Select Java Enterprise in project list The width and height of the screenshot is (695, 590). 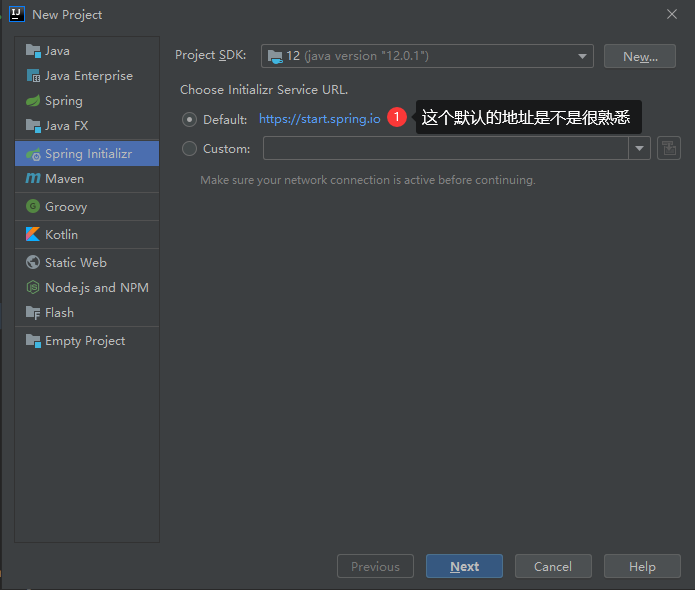pos(87,76)
